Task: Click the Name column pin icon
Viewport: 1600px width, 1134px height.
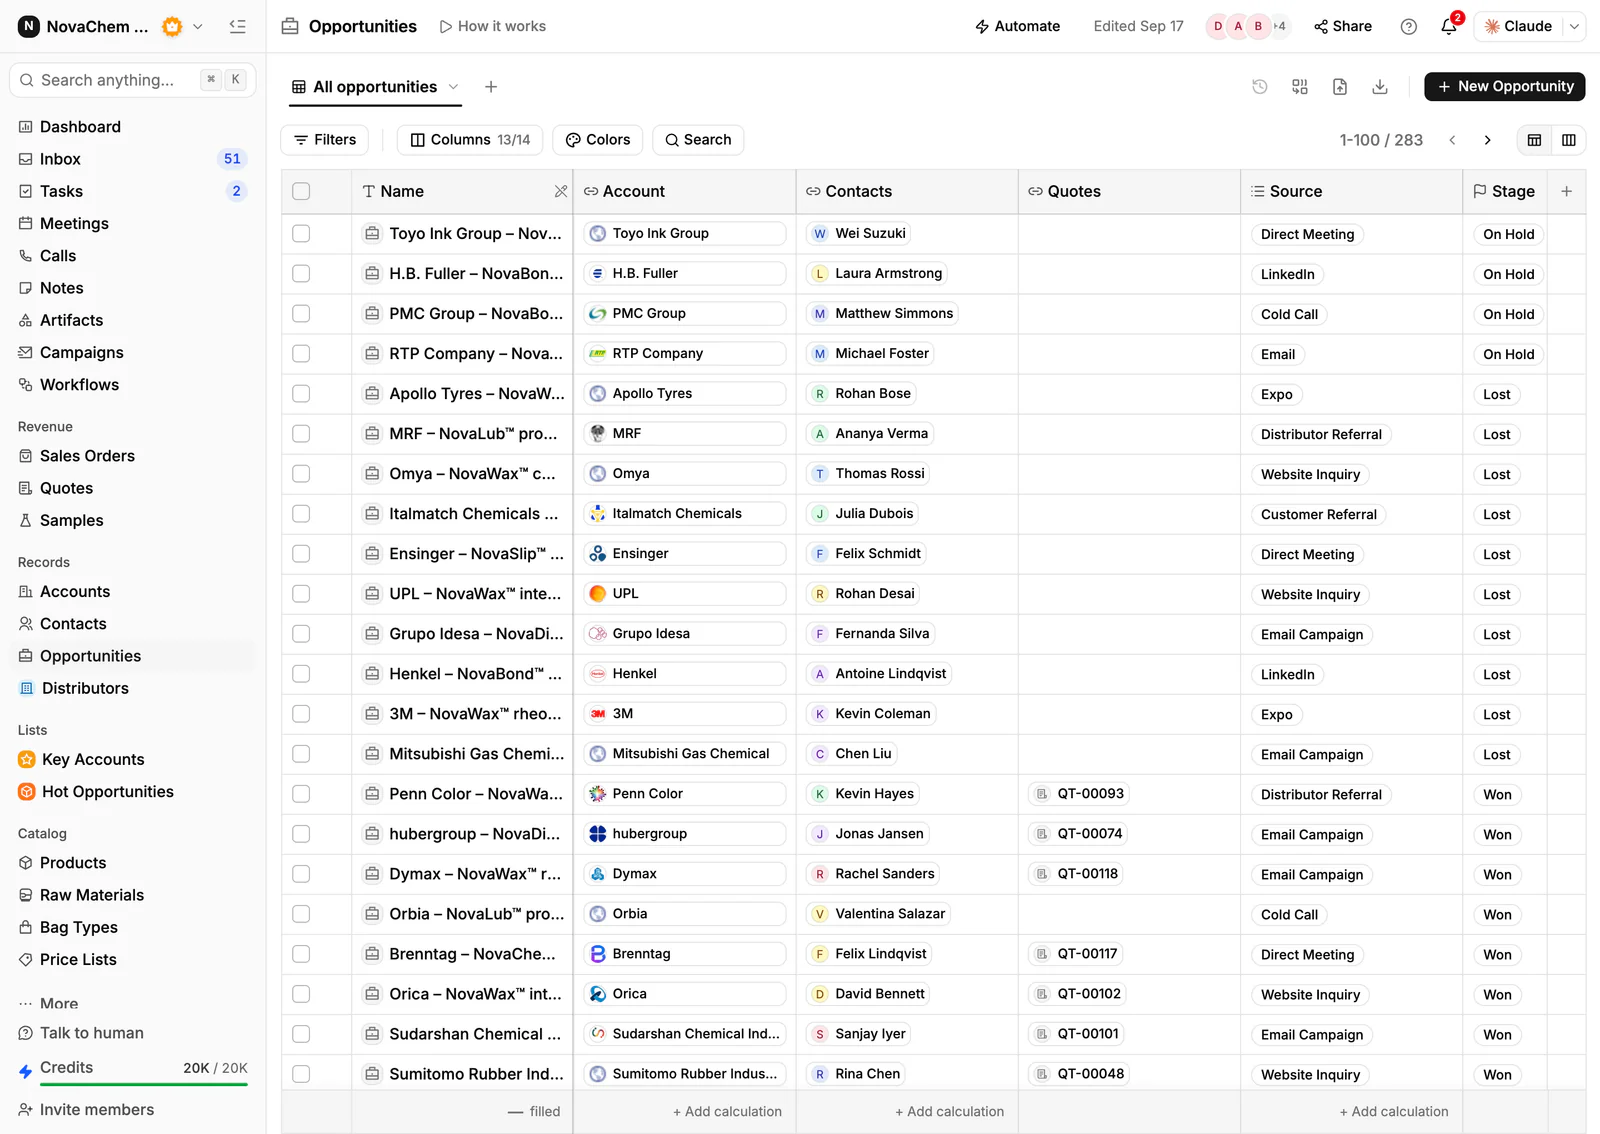Action: tap(560, 191)
